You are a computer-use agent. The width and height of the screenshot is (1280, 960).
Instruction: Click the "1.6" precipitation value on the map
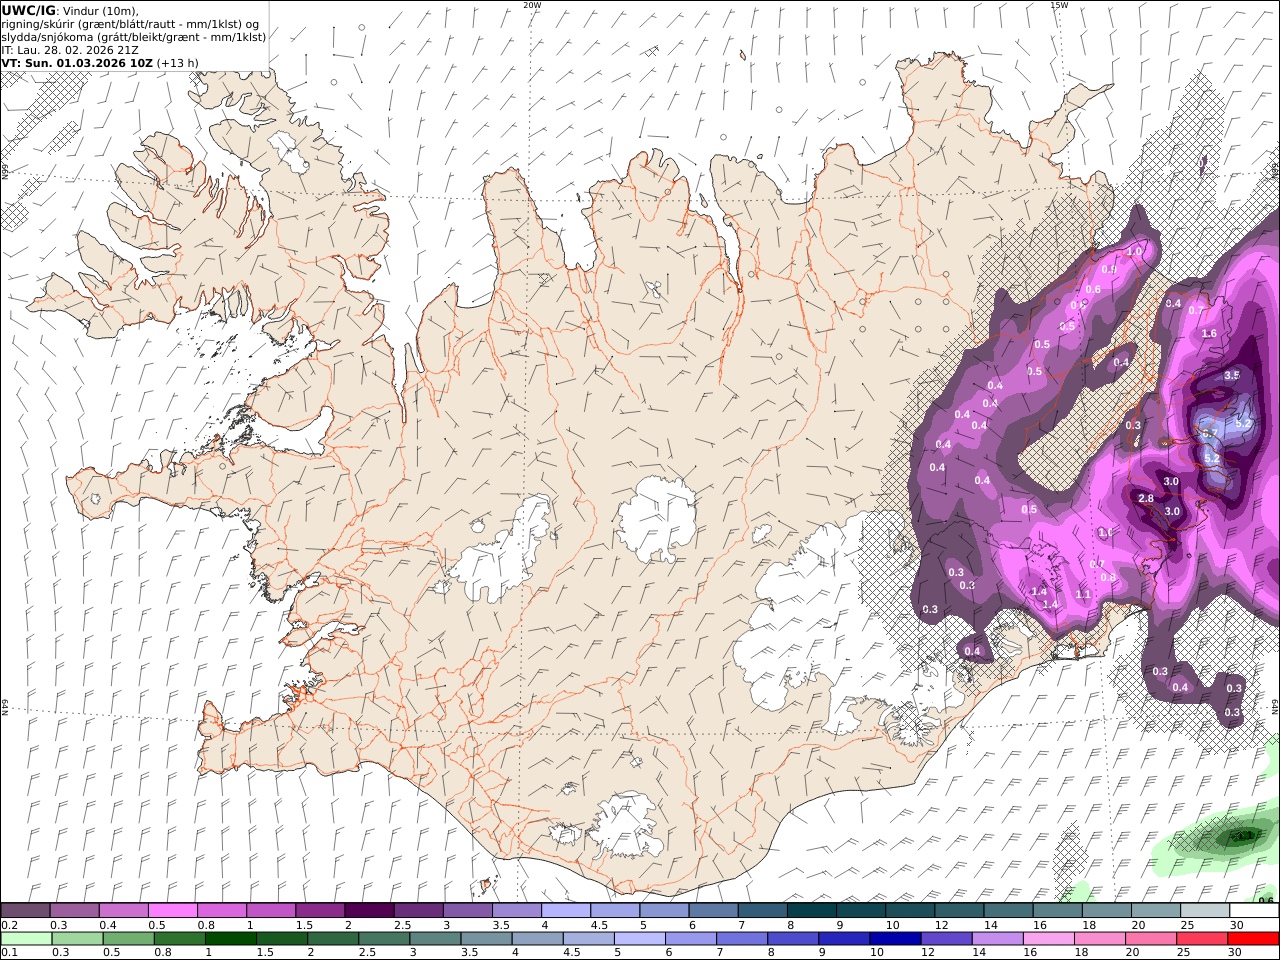(1208, 334)
